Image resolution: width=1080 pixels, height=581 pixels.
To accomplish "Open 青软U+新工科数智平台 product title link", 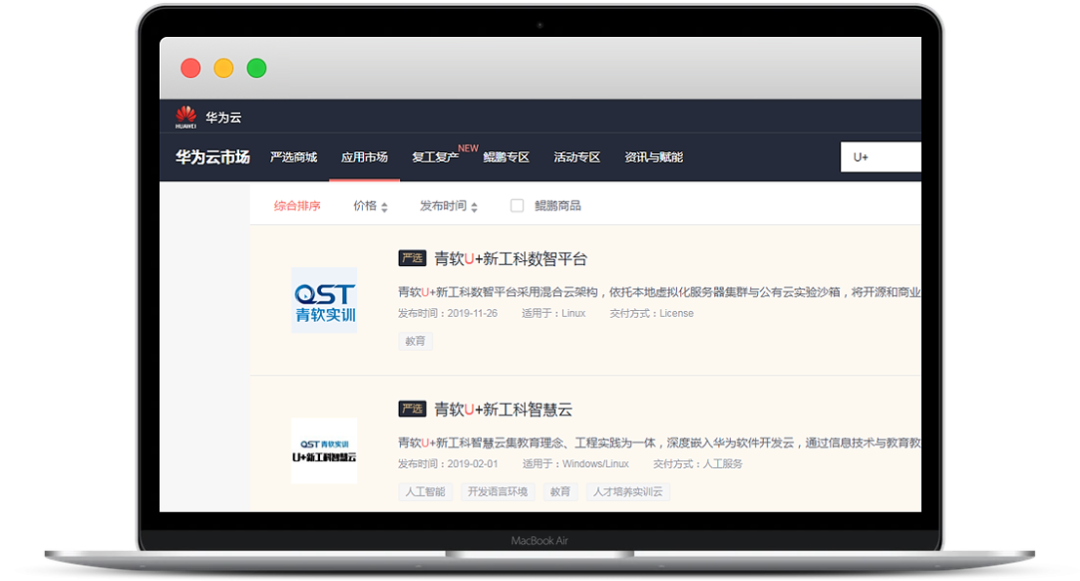I will click(510, 259).
